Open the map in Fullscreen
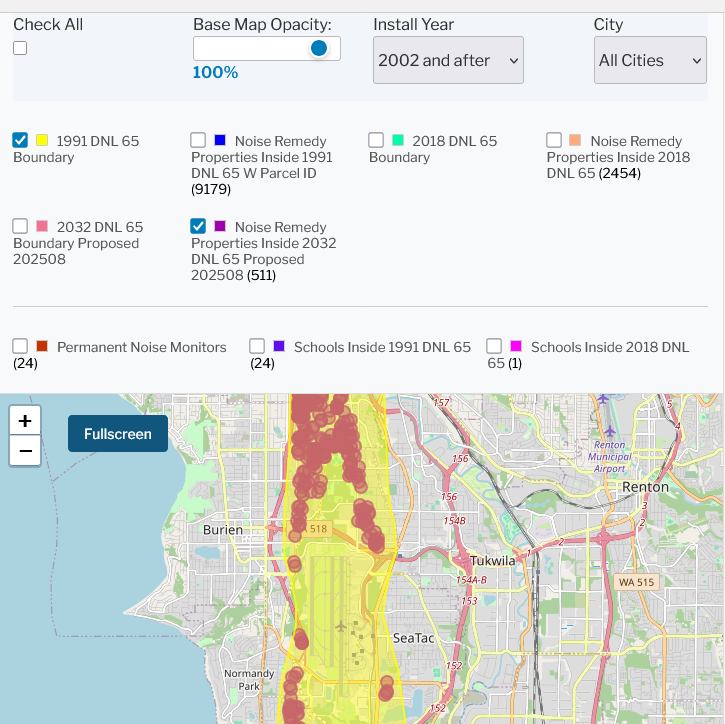The height and width of the screenshot is (724, 725). tap(118, 434)
